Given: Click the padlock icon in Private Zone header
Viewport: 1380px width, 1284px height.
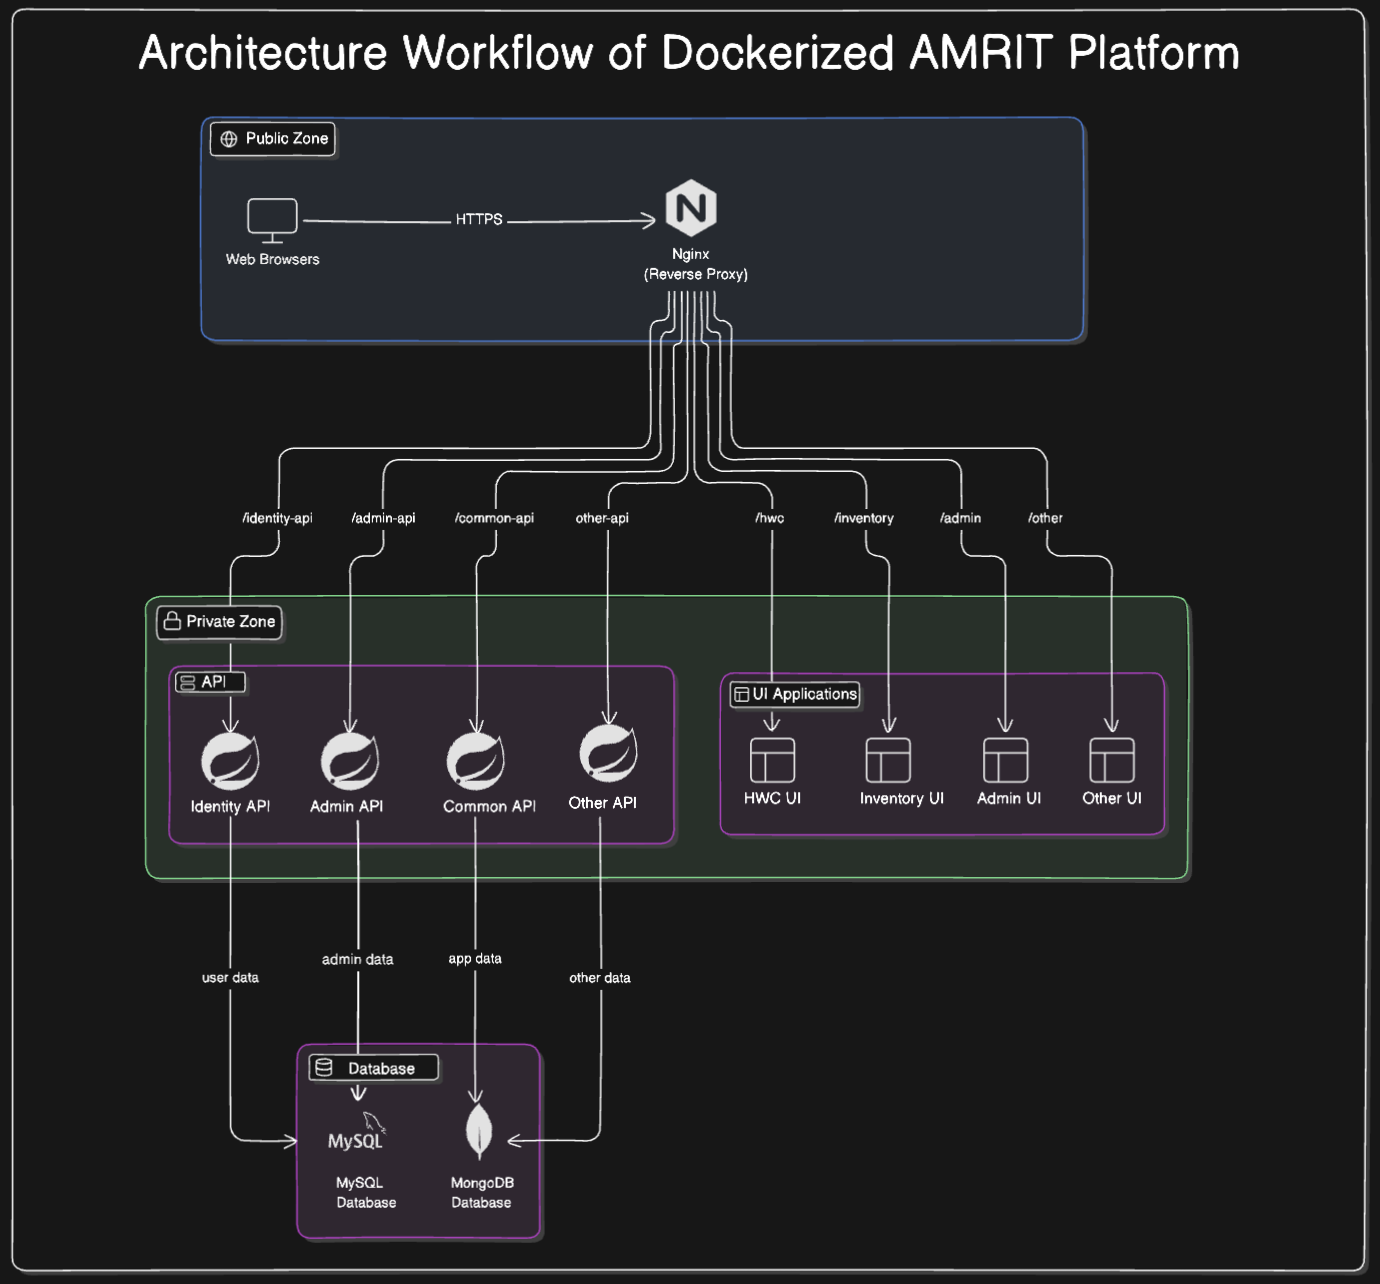Looking at the screenshot, I should point(170,621).
